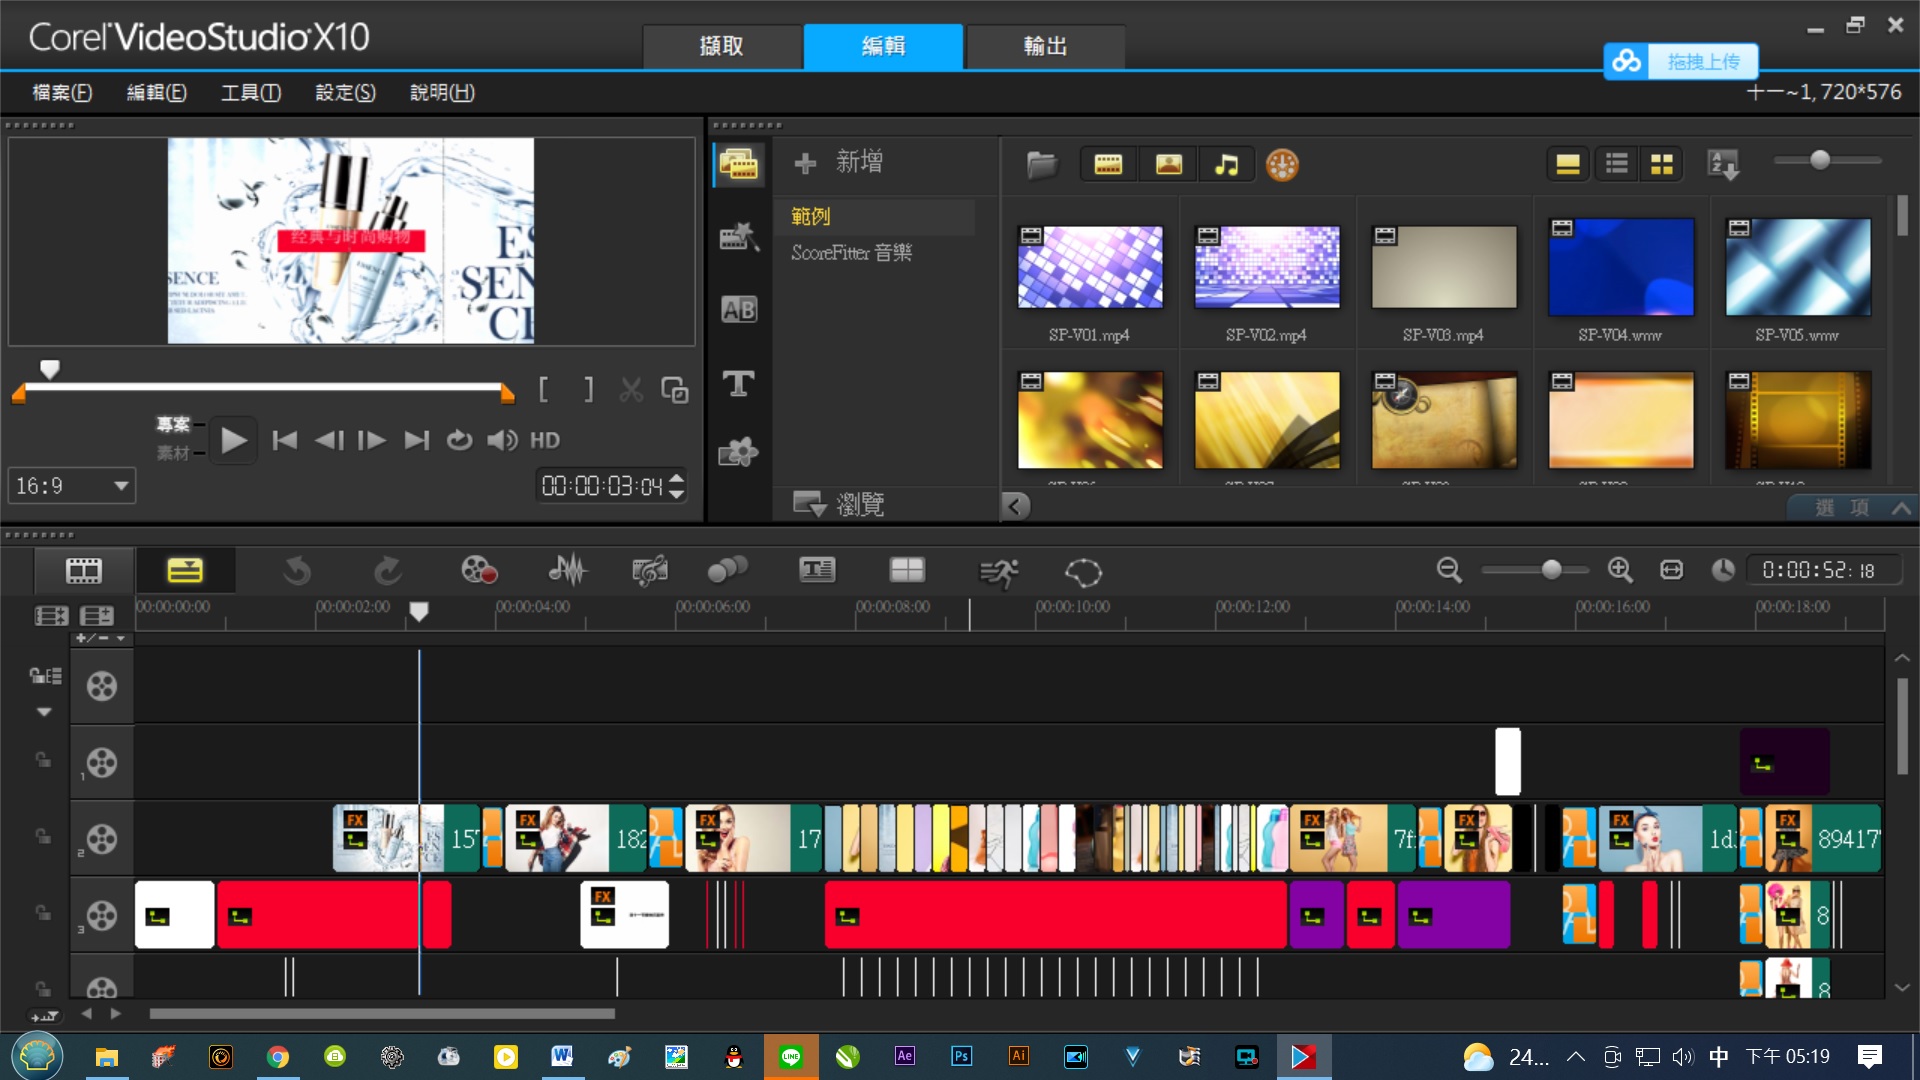This screenshot has height=1080, width=1920.
Task: Click the orange film reel icon
Action: (1282, 164)
